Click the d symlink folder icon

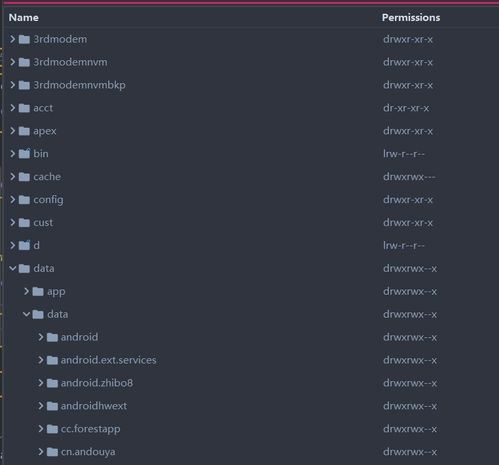(x=24, y=245)
